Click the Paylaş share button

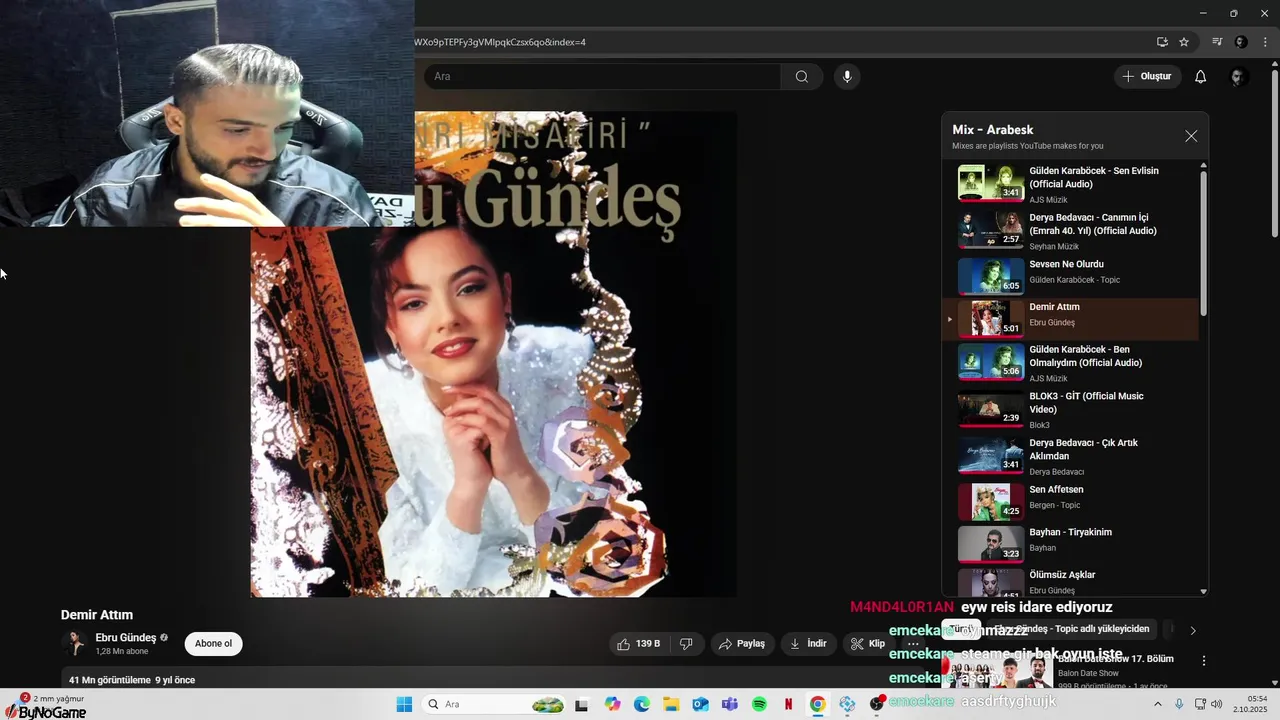click(742, 644)
